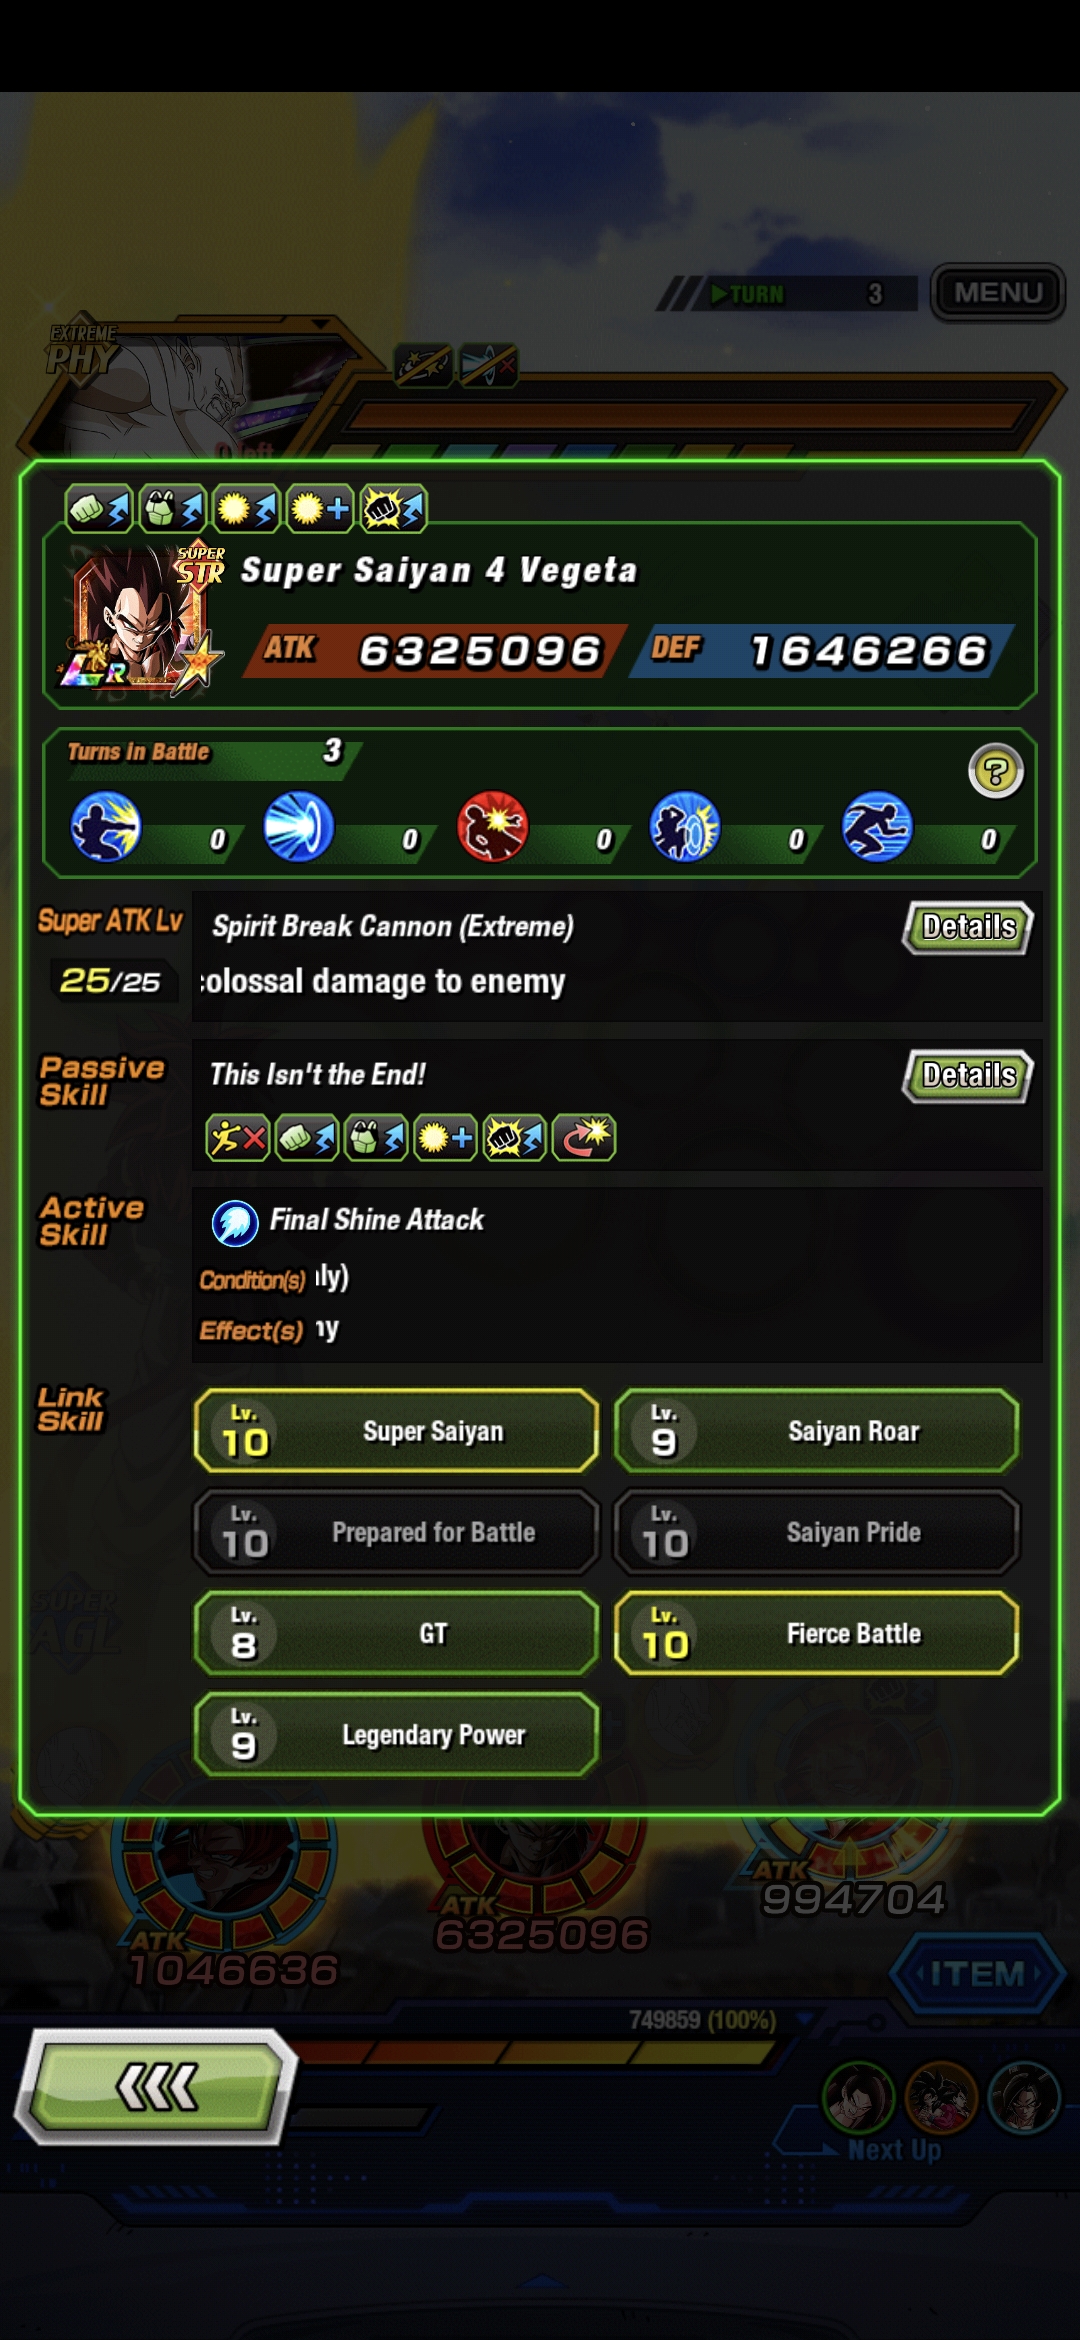Tap the blue guard counter icon
The image size is (1080, 2340).
pyautogui.click(x=685, y=826)
